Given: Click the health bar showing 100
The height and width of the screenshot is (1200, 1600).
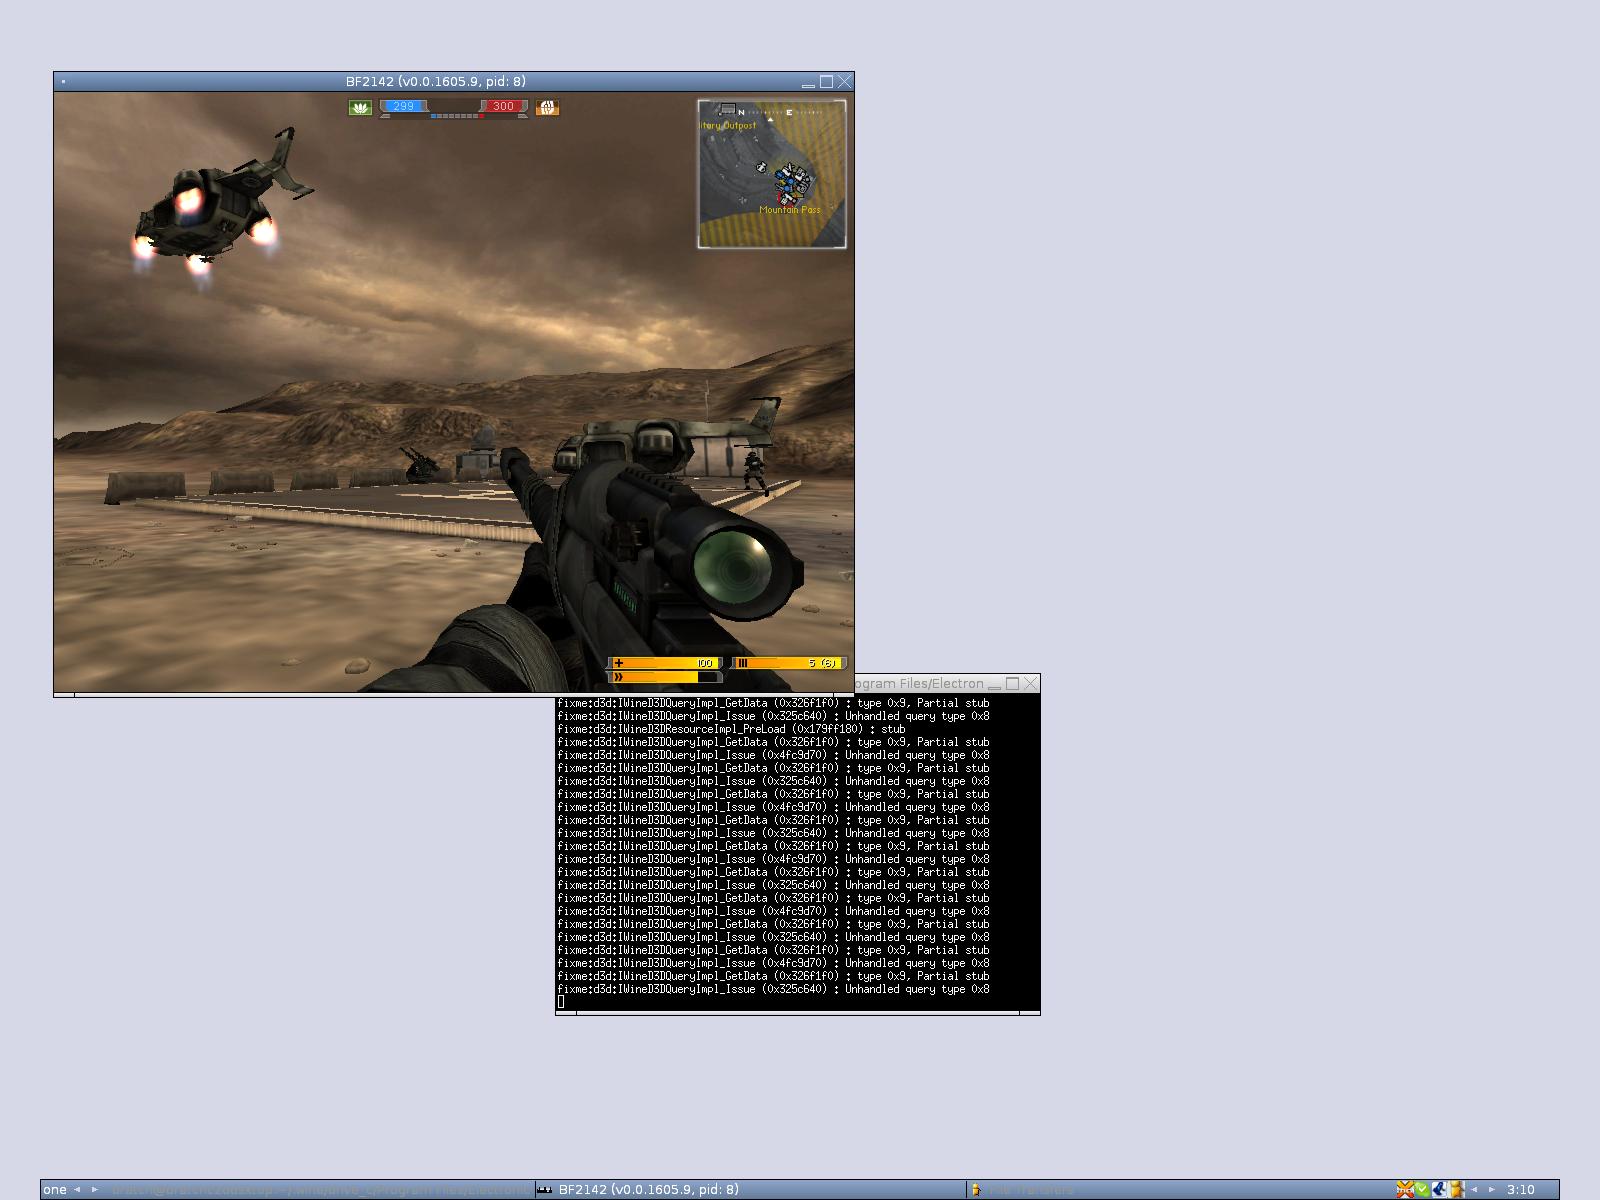Looking at the screenshot, I should tap(665, 663).
